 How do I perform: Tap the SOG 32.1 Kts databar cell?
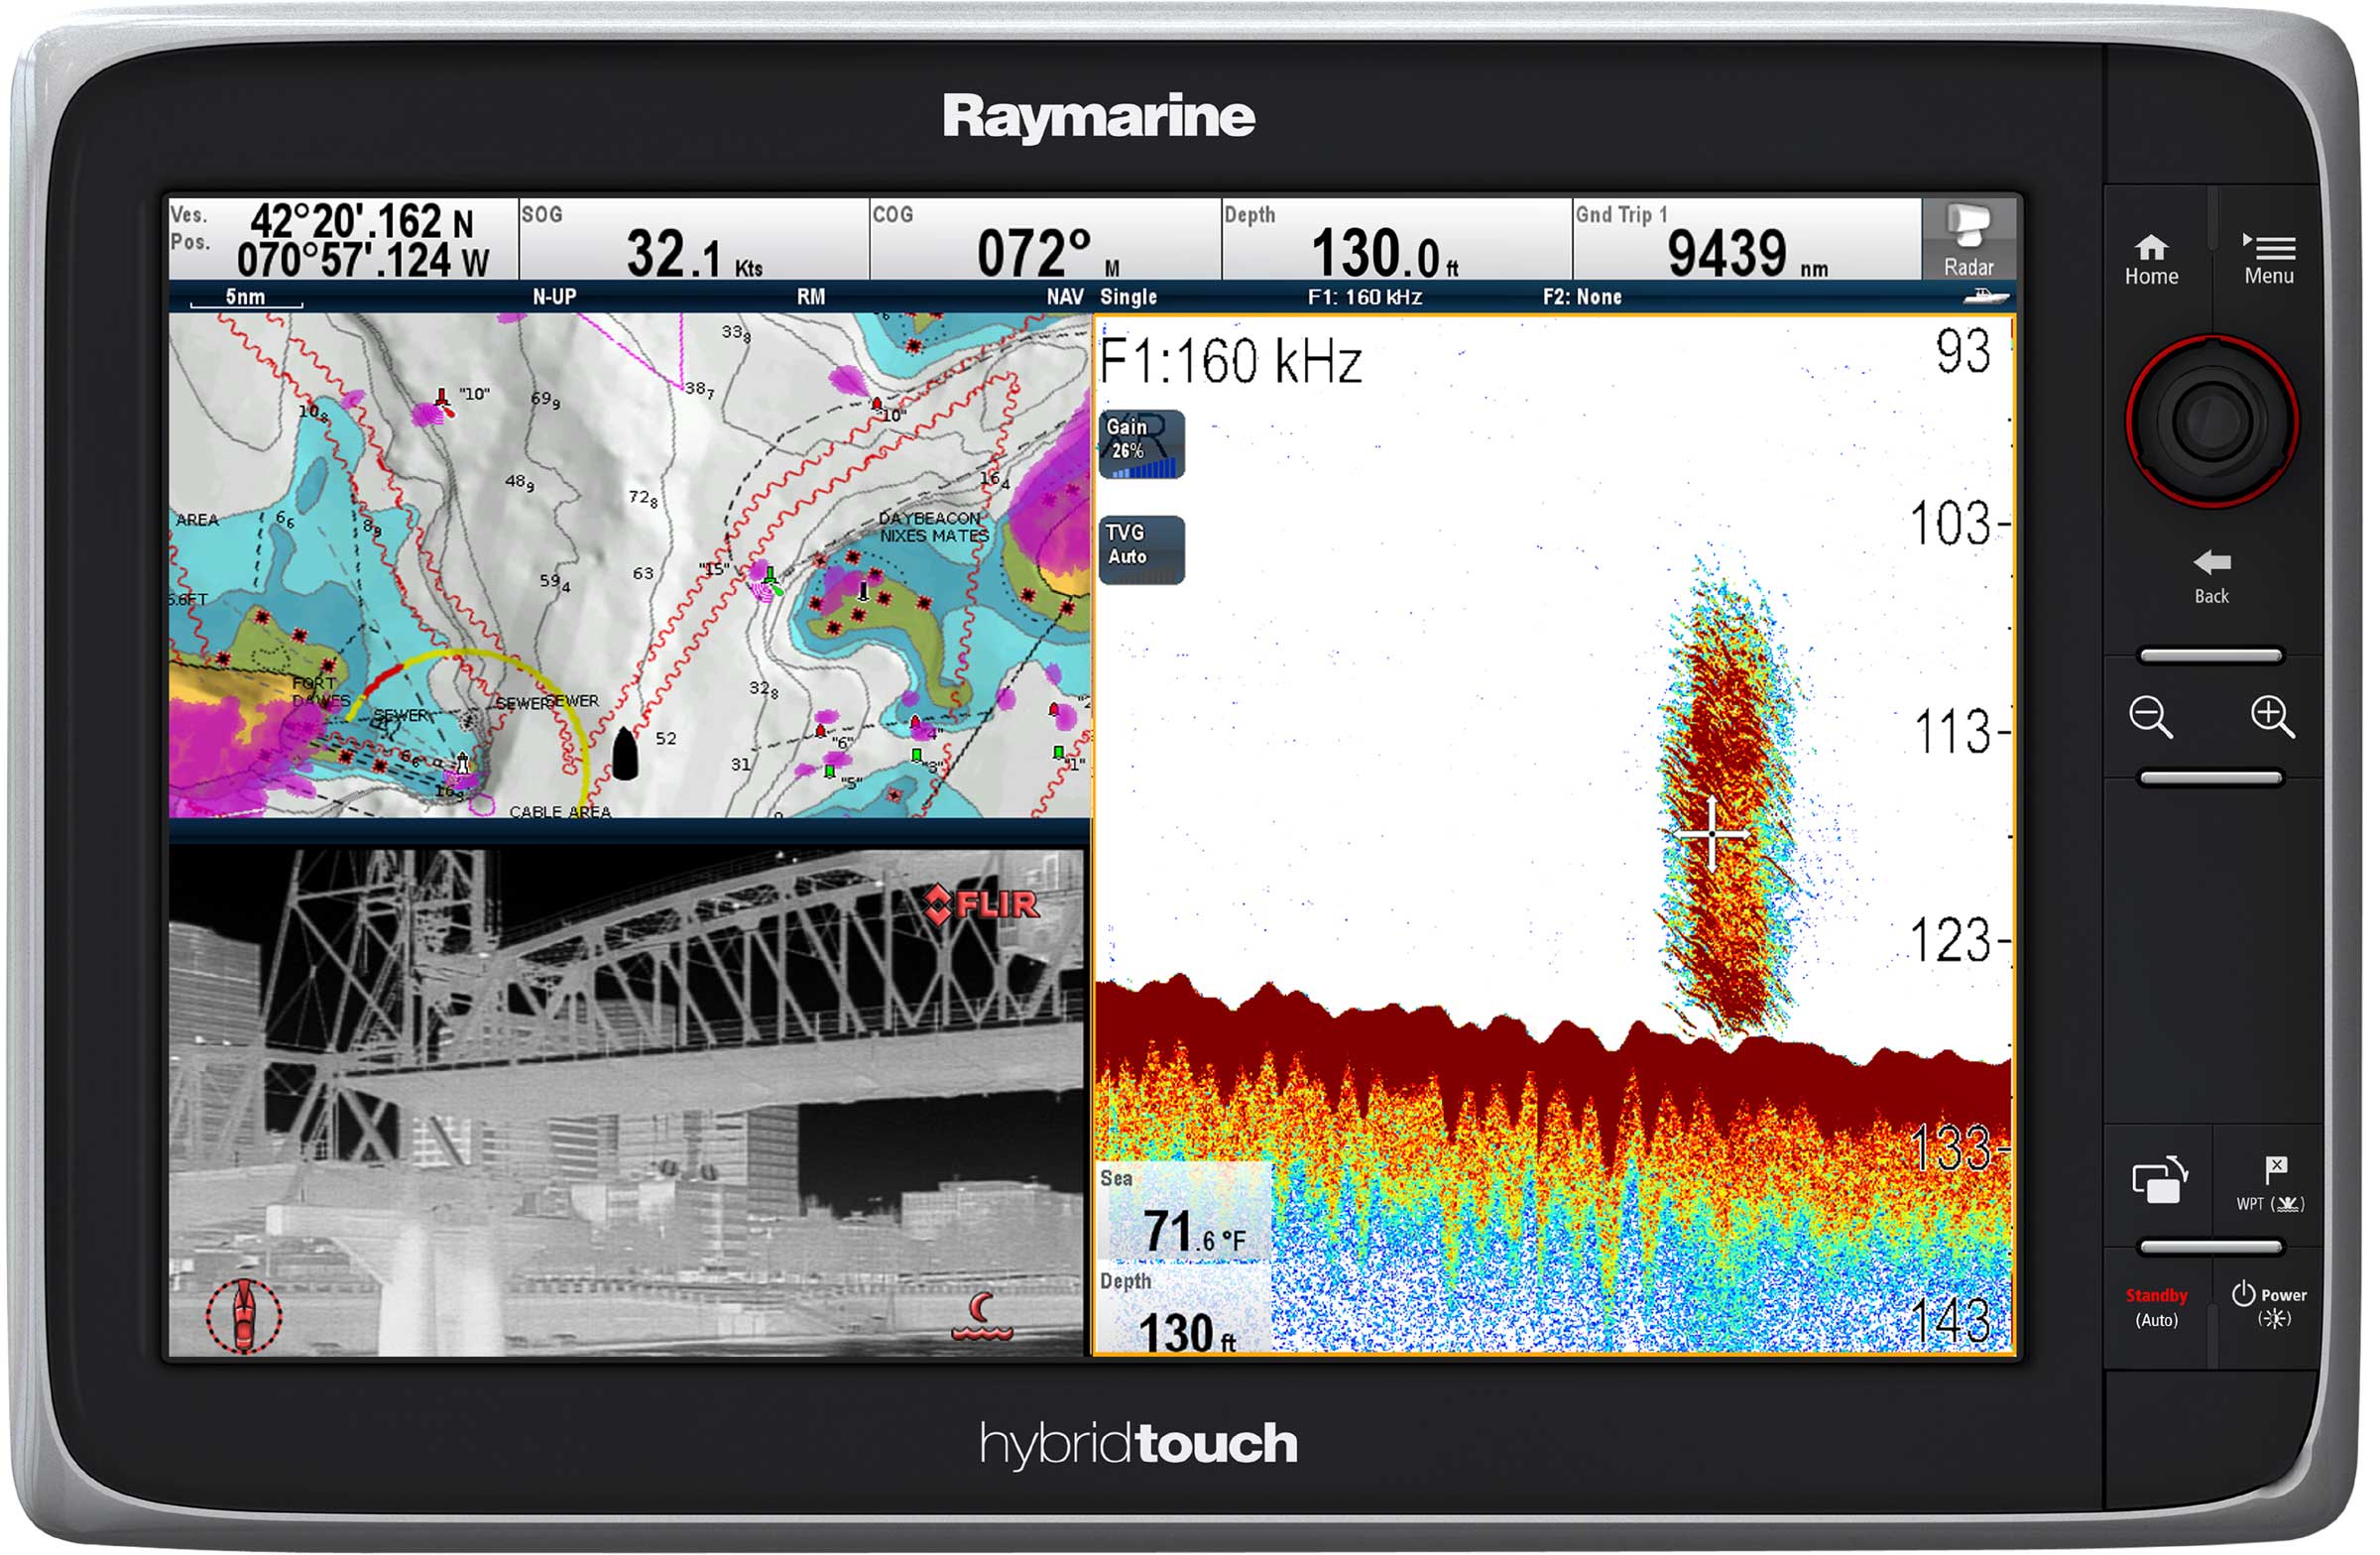click(x=694, y=240)
